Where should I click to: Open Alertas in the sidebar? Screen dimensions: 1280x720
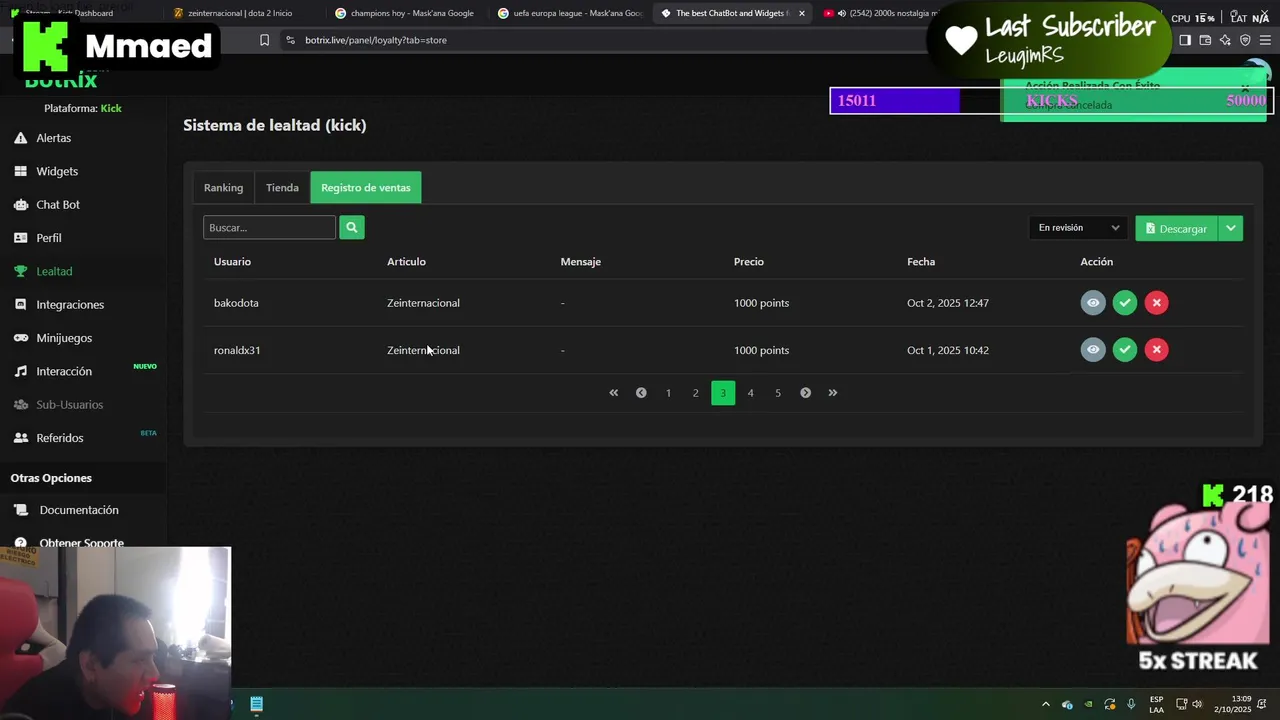(53, 138)
